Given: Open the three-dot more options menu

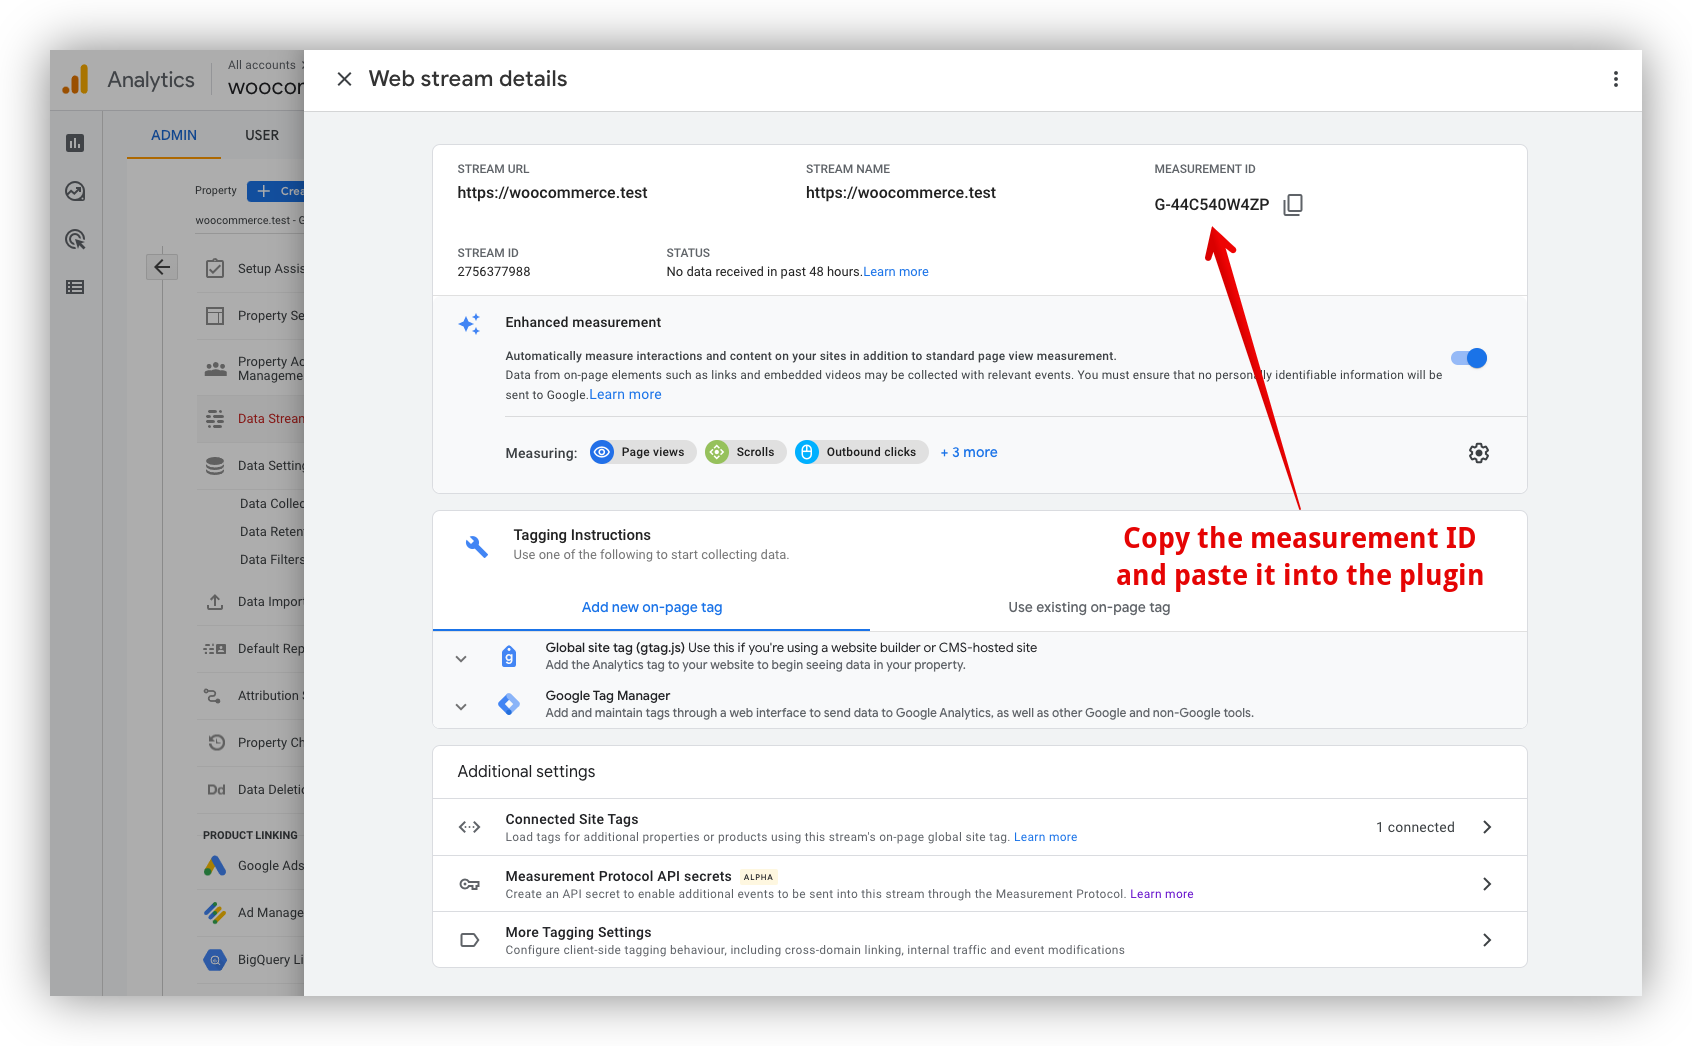Looking at the screenshot, I should [x=1615, y=79].
